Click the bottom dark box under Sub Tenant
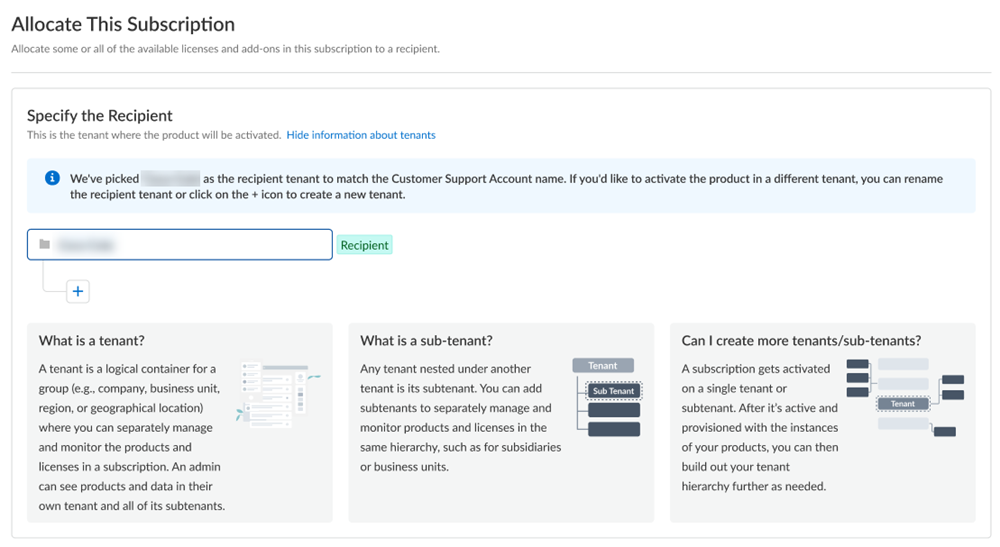Screen dimensions: 1000x547 coord(613,429)
